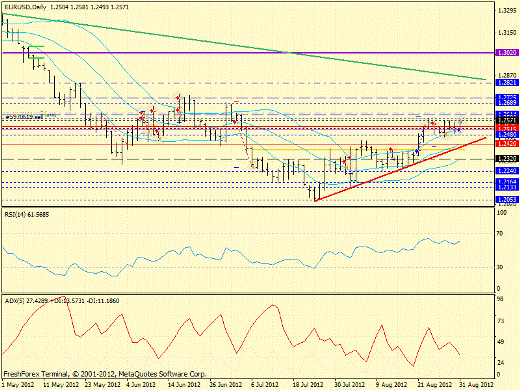Select the blue 1.2053 level tag
The width and height of the screenshot is (520, 390).
coord(507,200)
